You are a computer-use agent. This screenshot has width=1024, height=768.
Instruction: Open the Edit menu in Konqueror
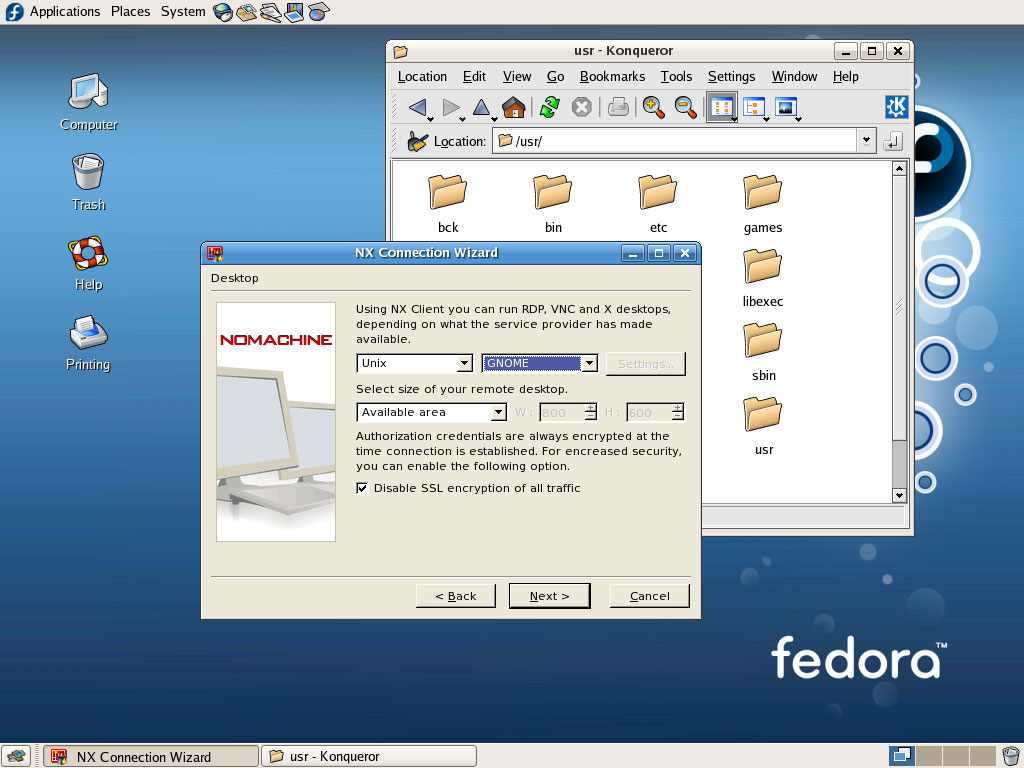coord(474,76)
